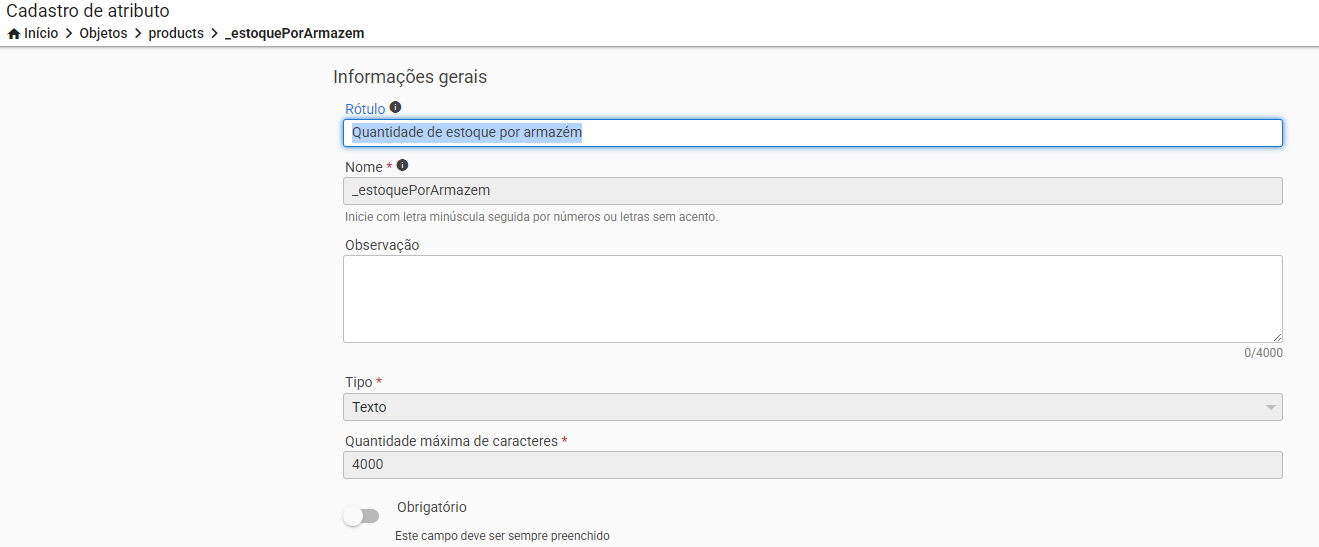
Task: Click the Obrigatório label text
Action: click(x=431, y=507)
